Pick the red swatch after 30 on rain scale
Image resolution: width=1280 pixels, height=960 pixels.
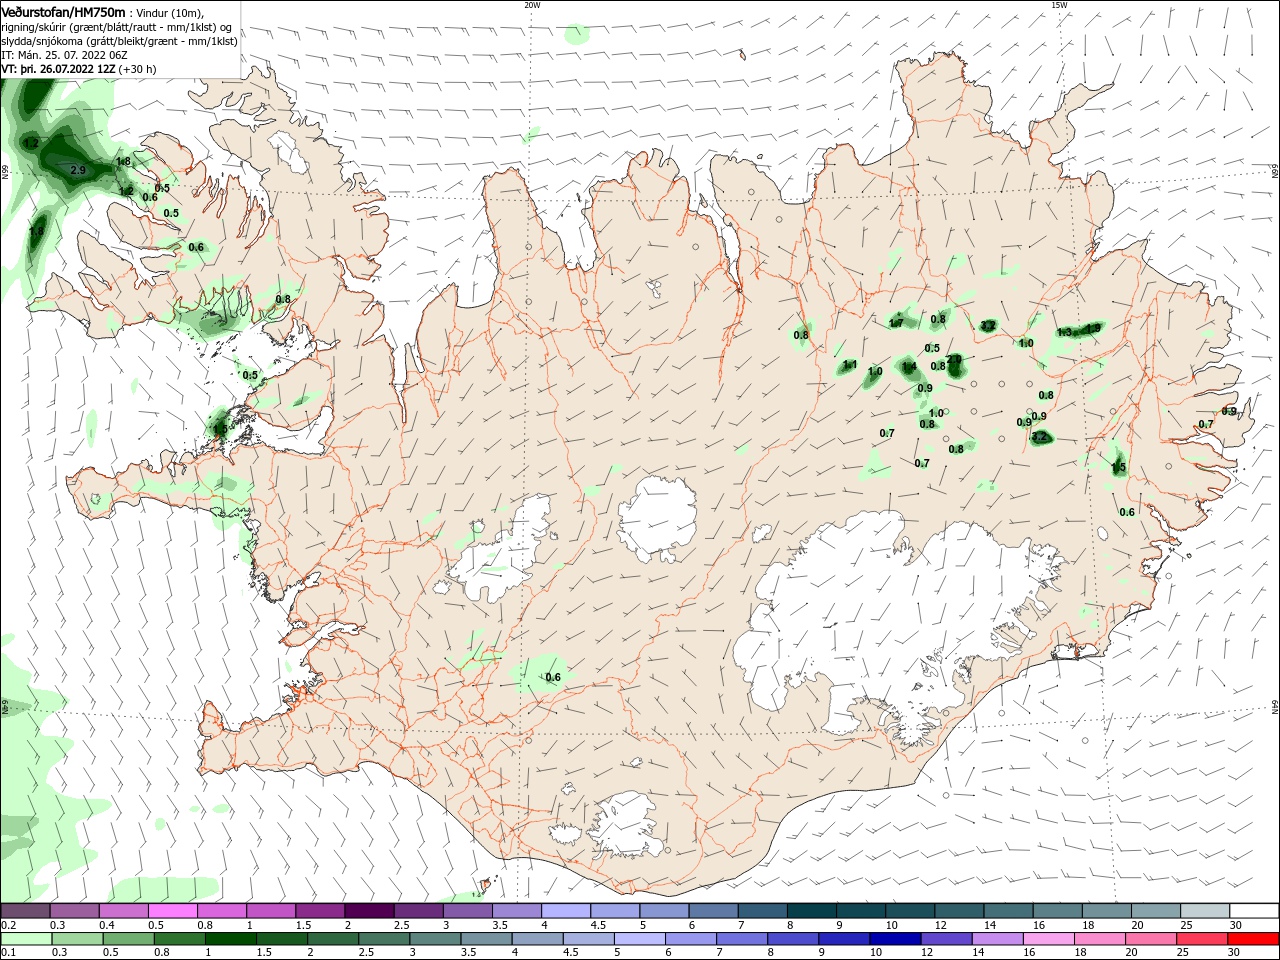1252,939
